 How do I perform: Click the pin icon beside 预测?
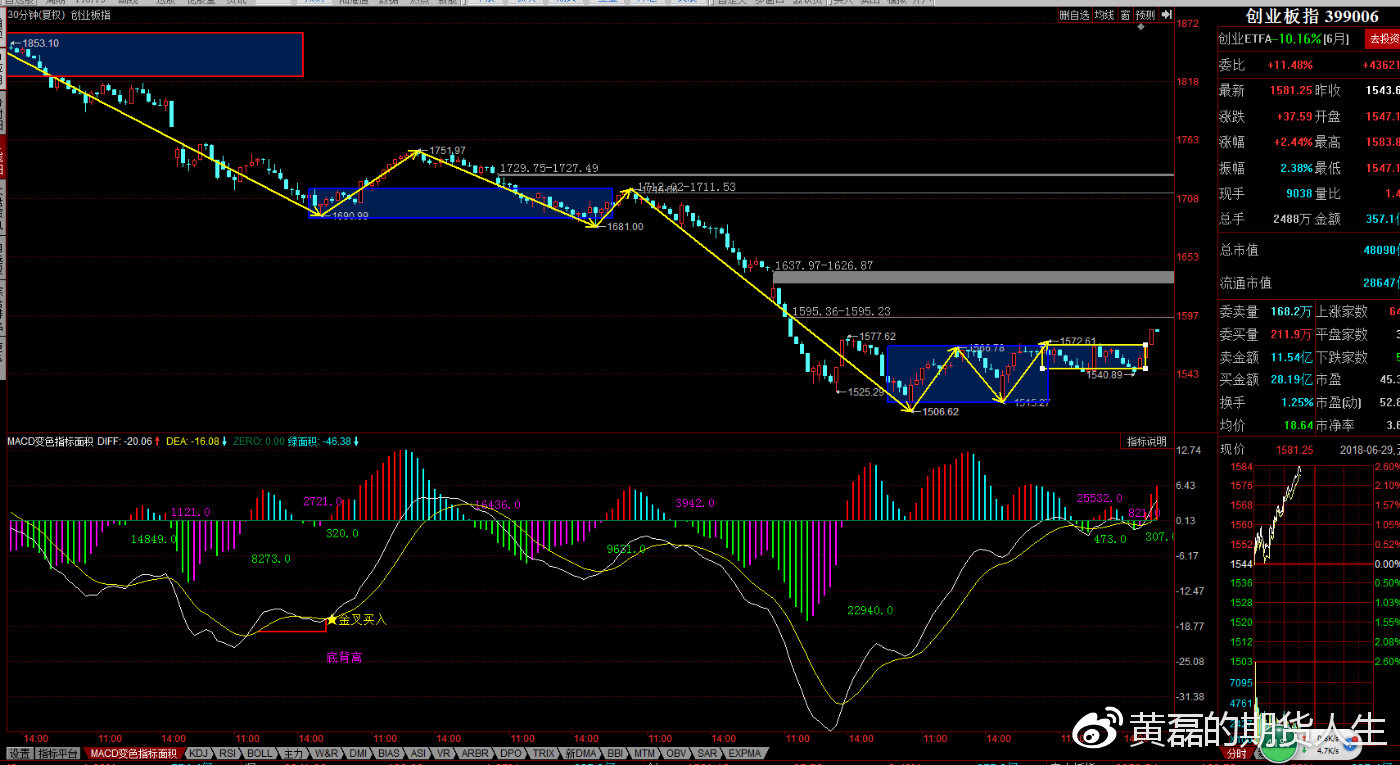point(1166,15)
